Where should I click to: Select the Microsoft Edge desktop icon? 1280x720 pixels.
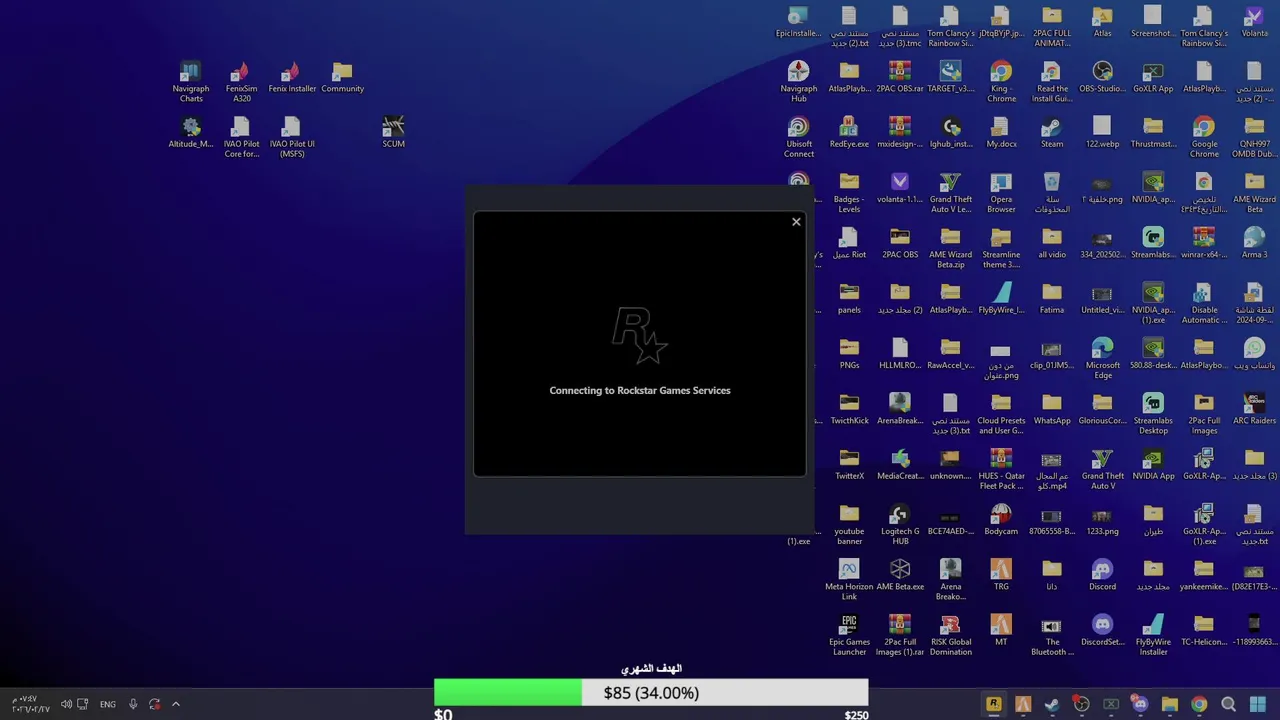point(1103,359)
